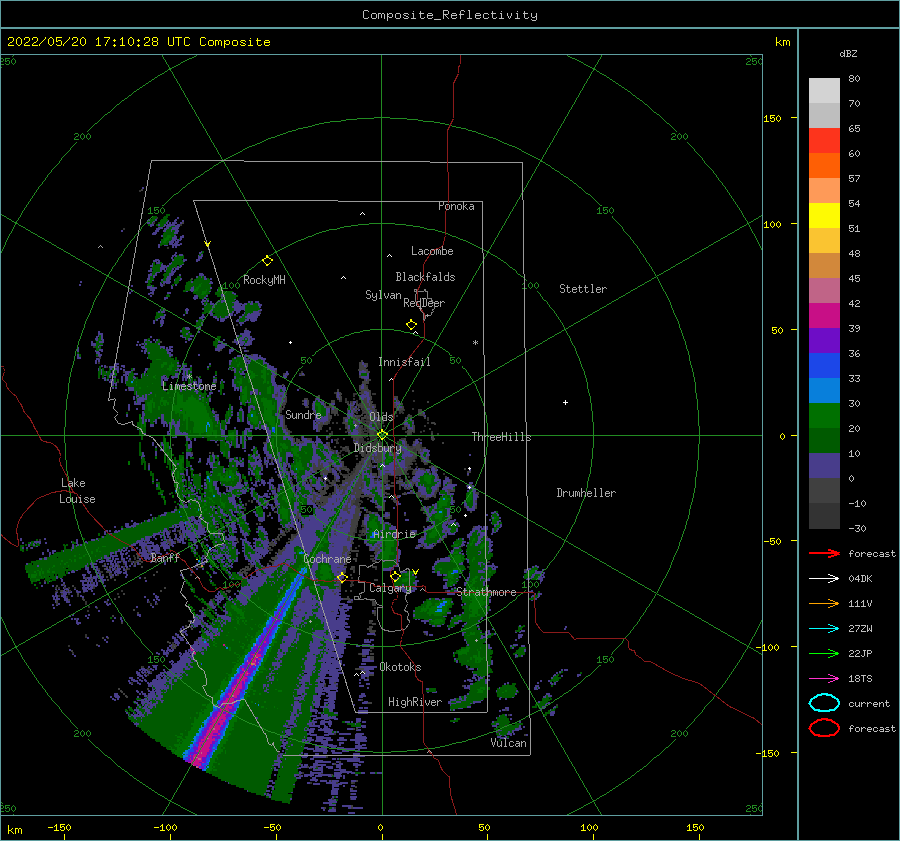Pick the lightest gray top swatch in legend
The image size is (900, 841).
[x=824, y=91]
